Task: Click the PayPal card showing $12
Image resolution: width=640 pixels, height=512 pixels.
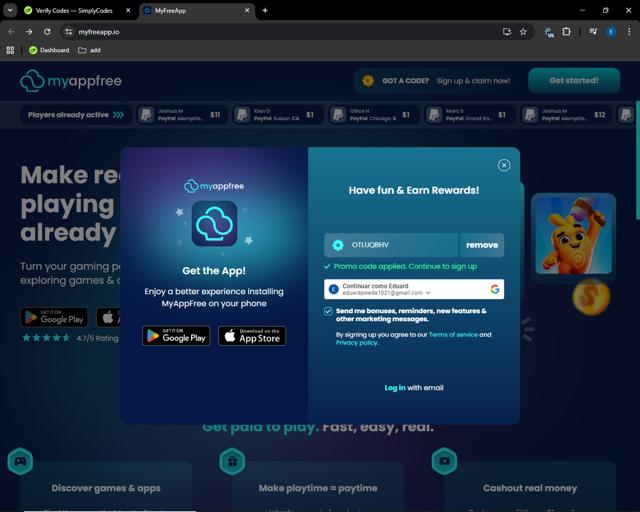Action: click(x=566, y=115)
